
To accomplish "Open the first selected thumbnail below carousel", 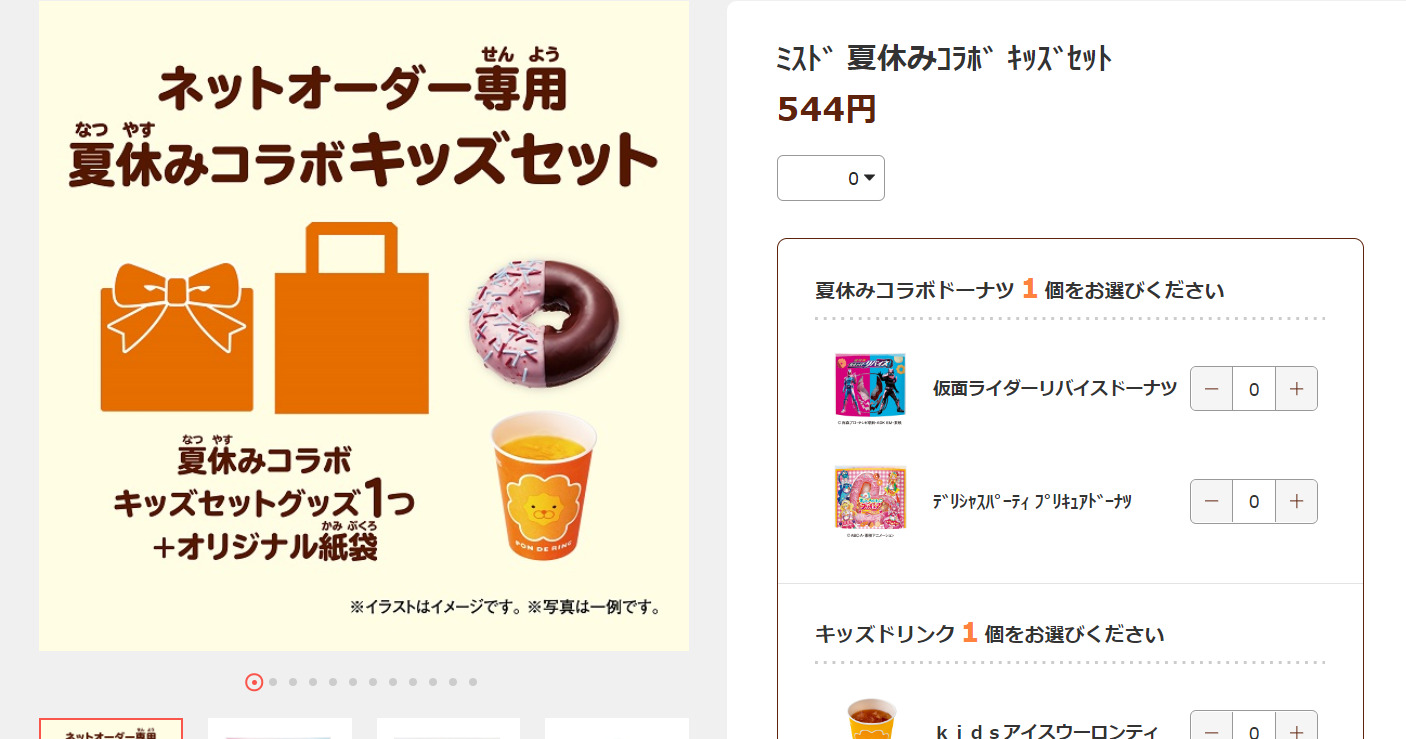I will (111, 728).
